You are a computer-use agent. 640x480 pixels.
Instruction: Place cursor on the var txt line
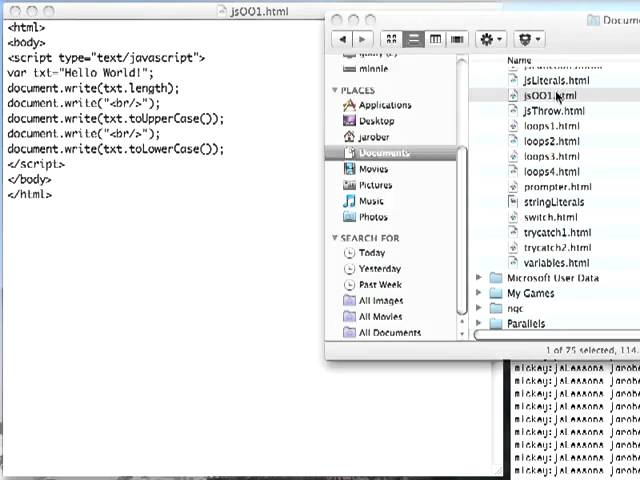(x=80, y=73)
